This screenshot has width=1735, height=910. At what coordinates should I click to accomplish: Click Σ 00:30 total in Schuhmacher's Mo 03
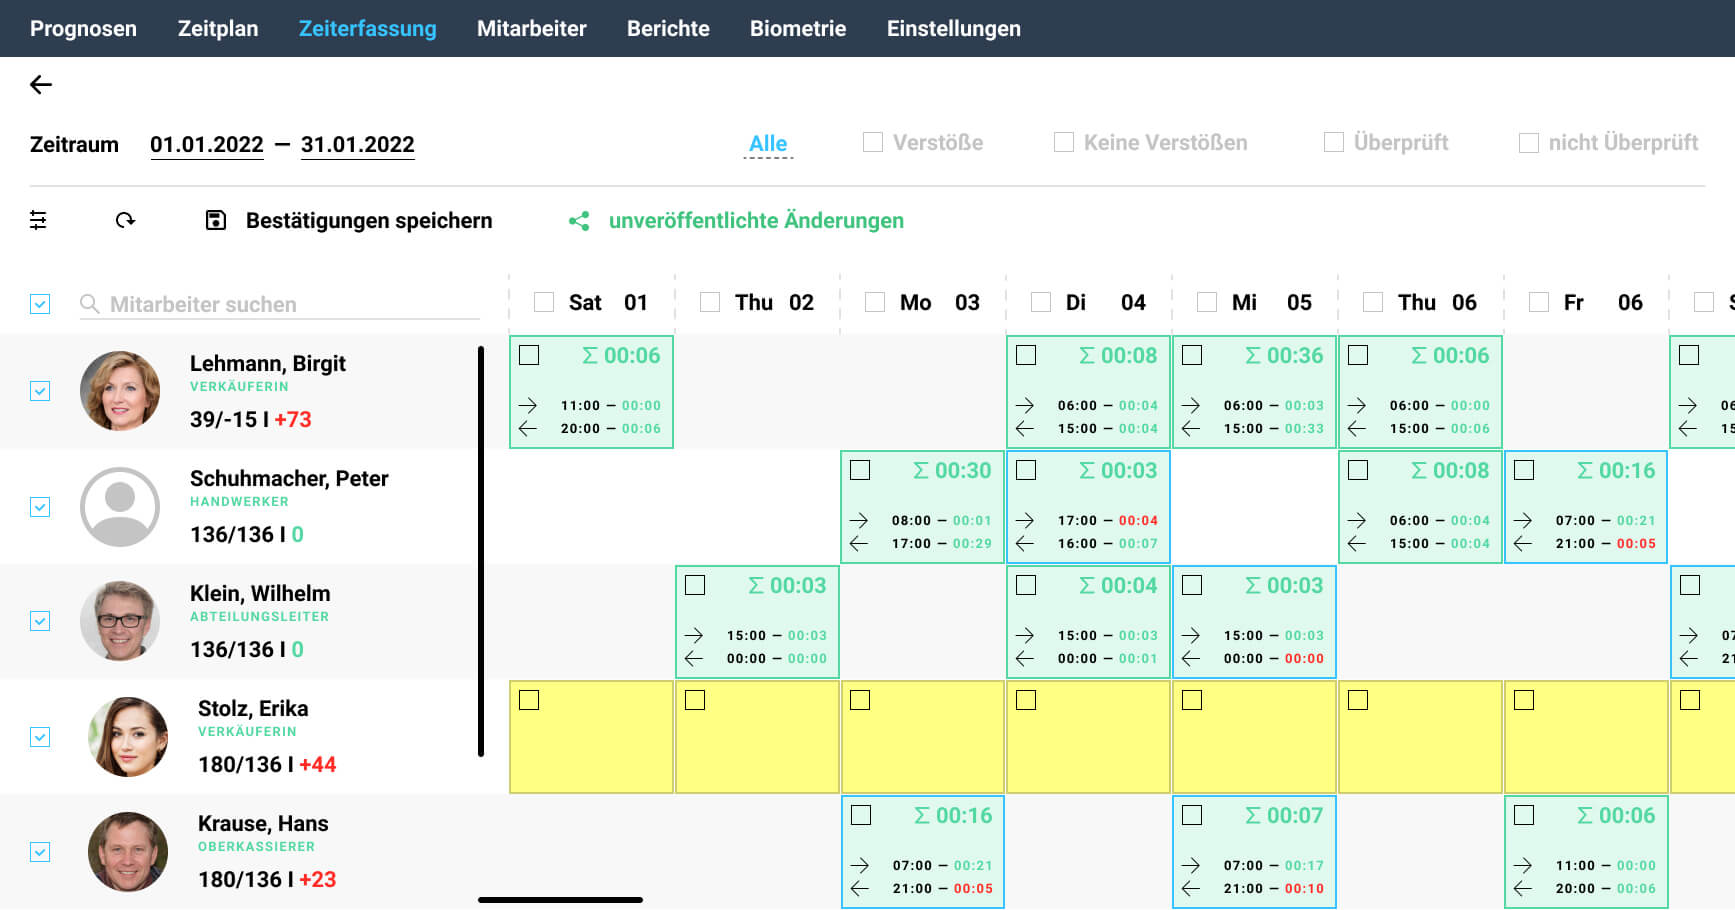click(952, 470)
